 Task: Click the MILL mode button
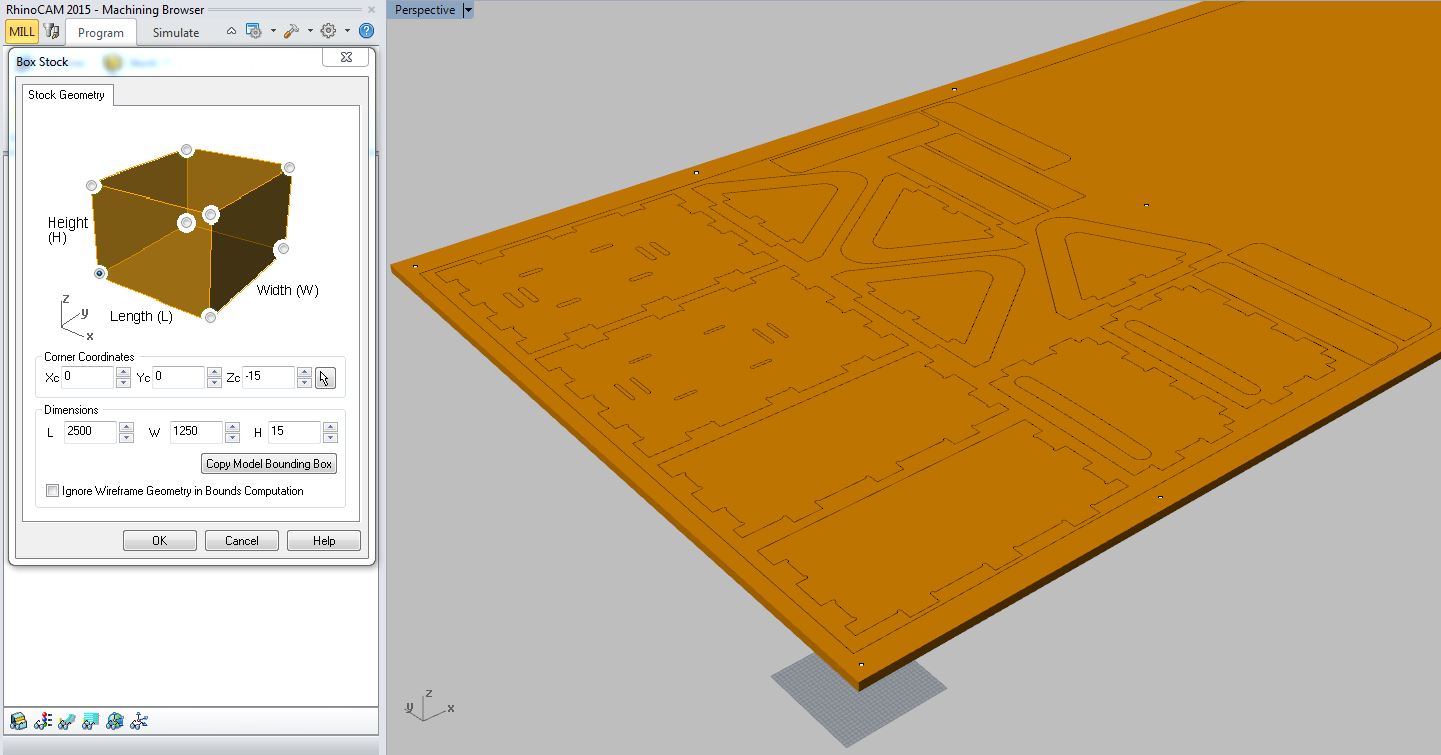point(22,31)
